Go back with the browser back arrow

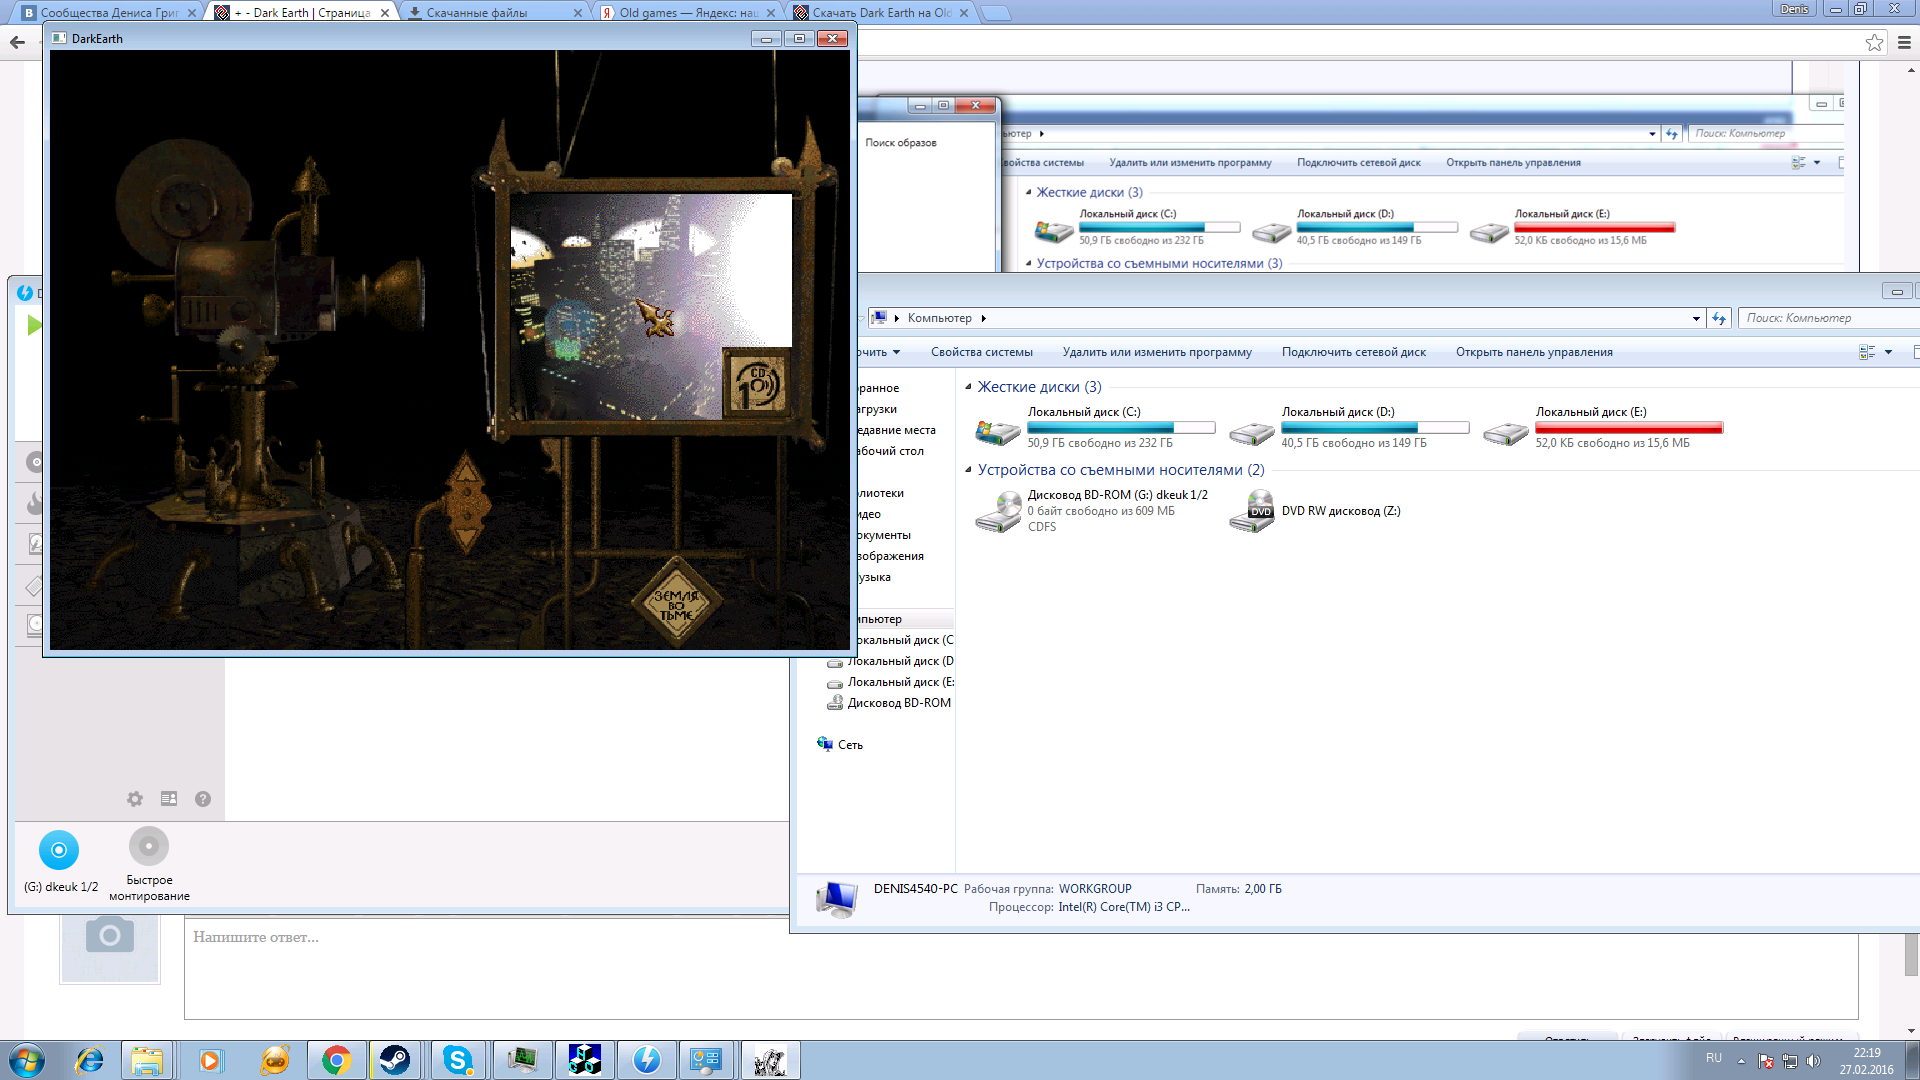[17, 42]
